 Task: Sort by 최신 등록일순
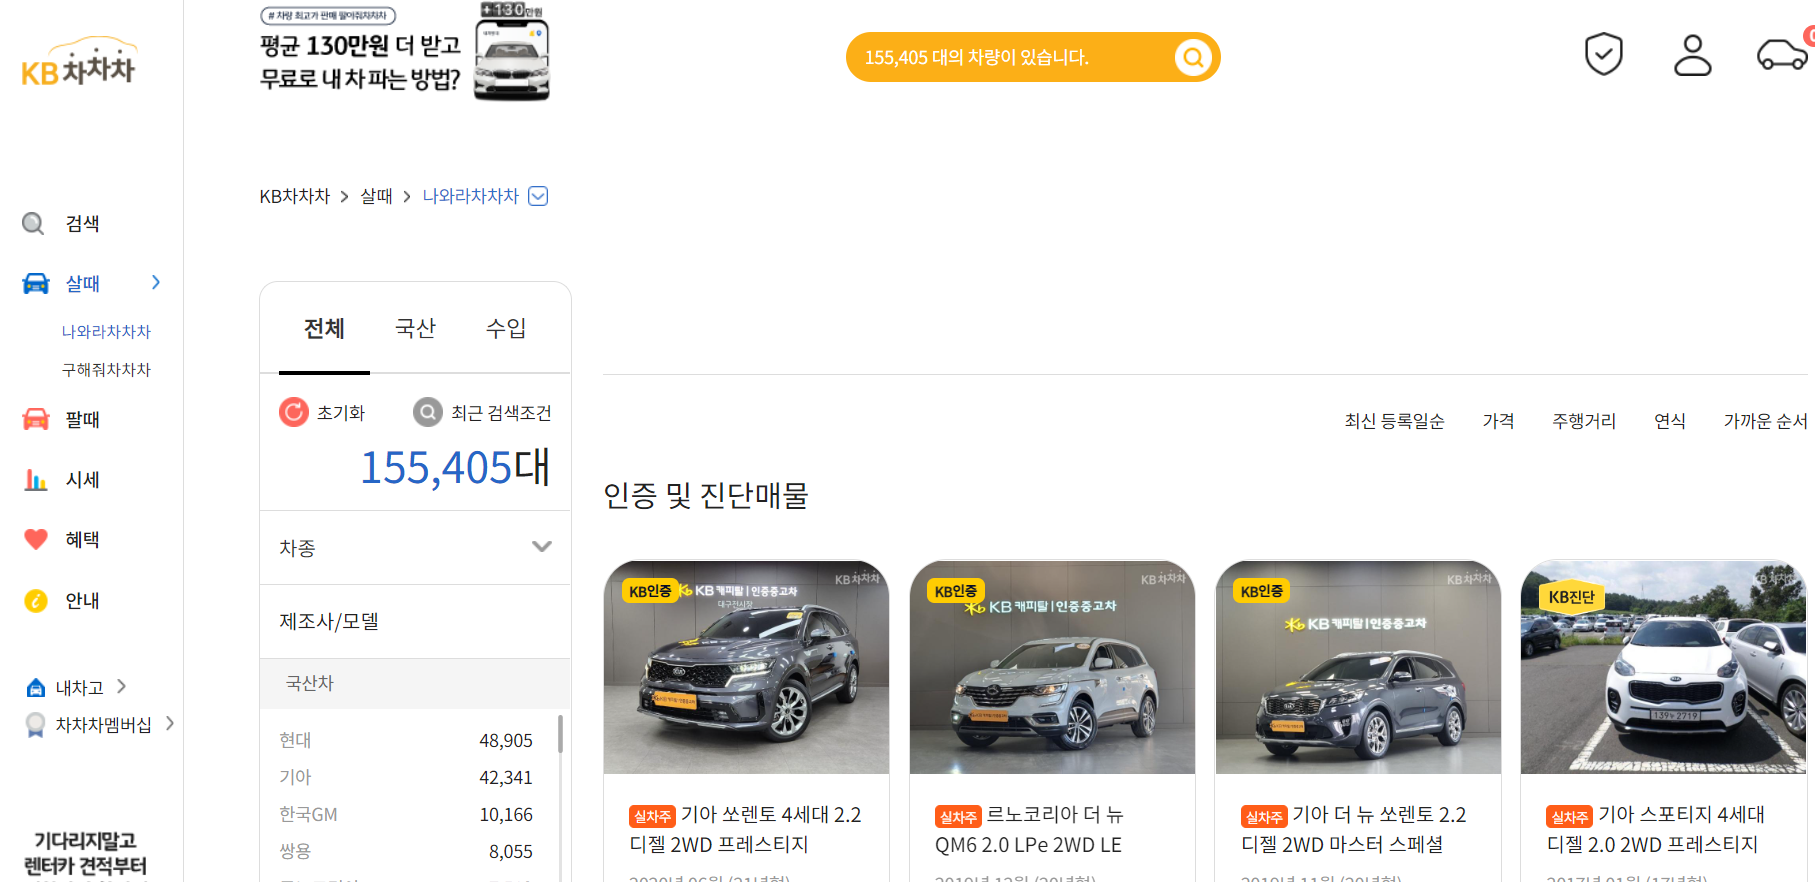[x=1394, y=421]
